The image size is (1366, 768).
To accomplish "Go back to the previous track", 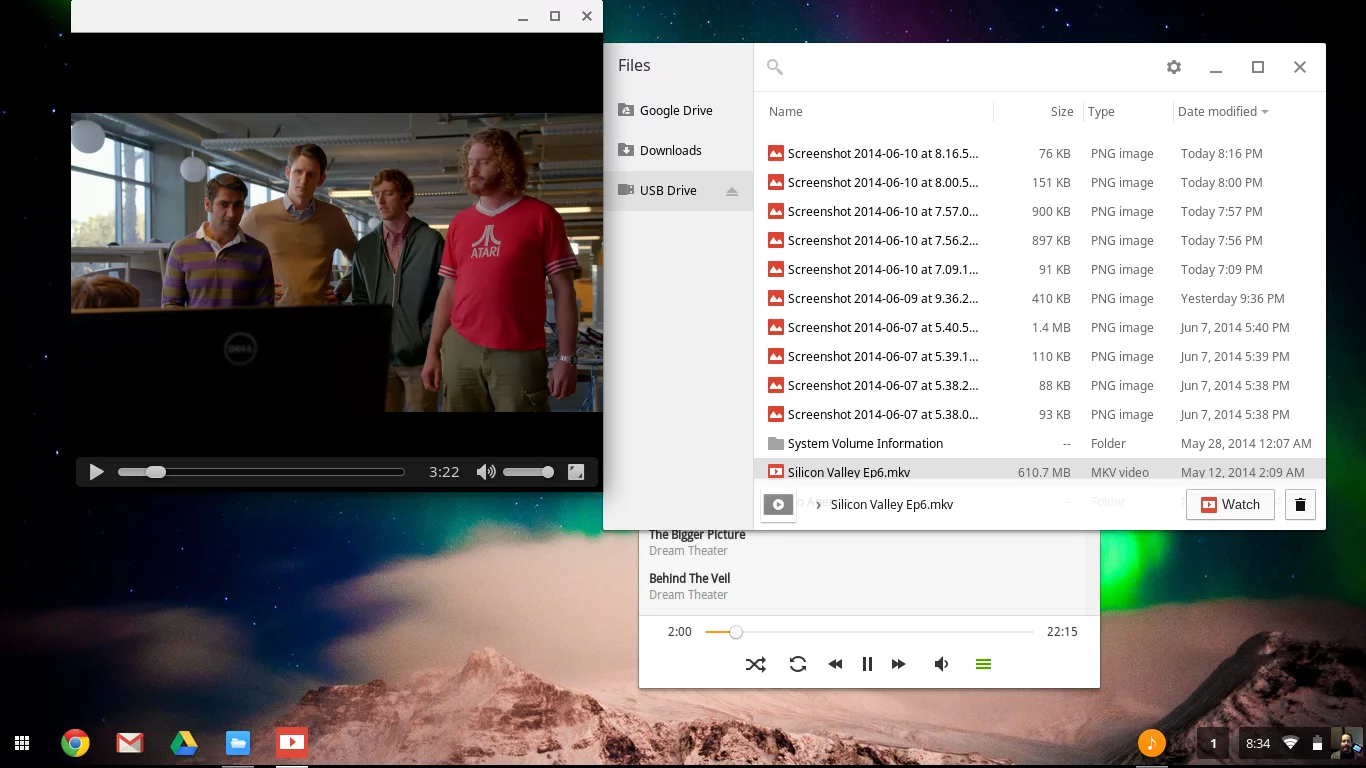I will pos(834,663).
